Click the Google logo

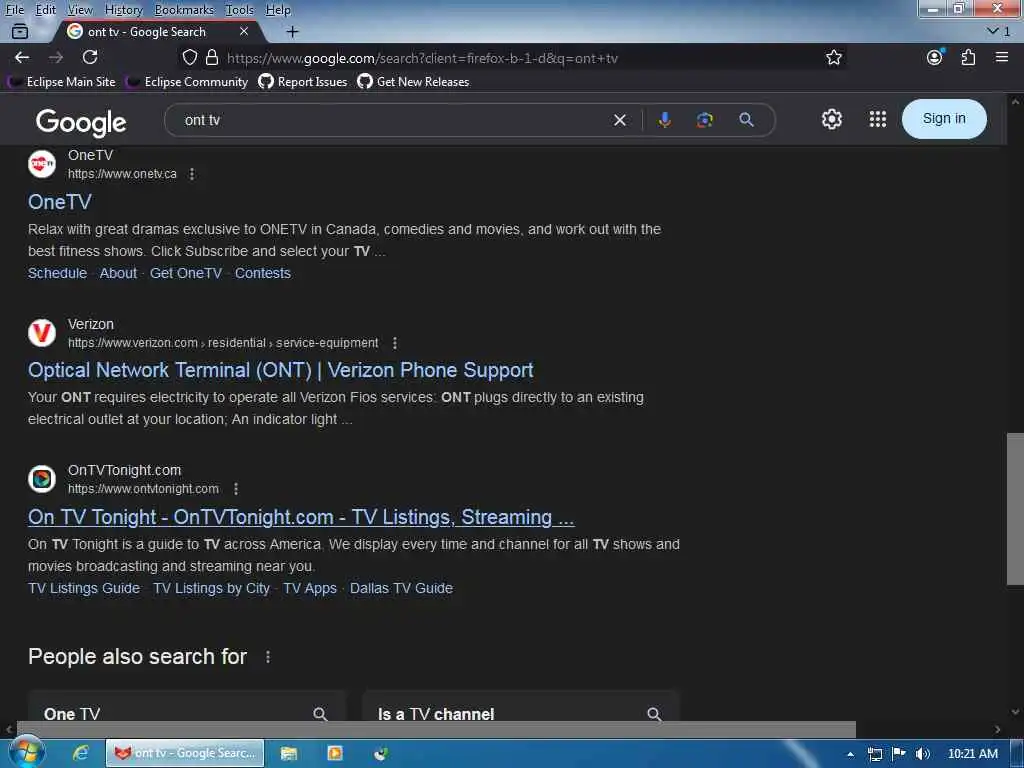pos(81,122)
